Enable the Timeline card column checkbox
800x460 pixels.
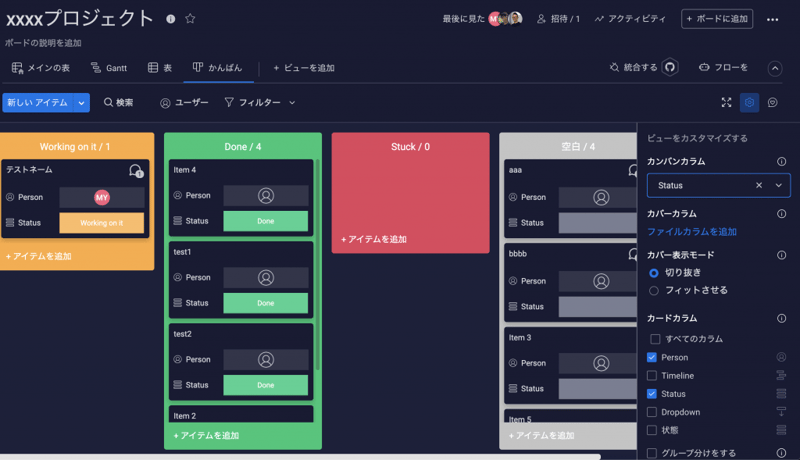(x=653, y=376)
